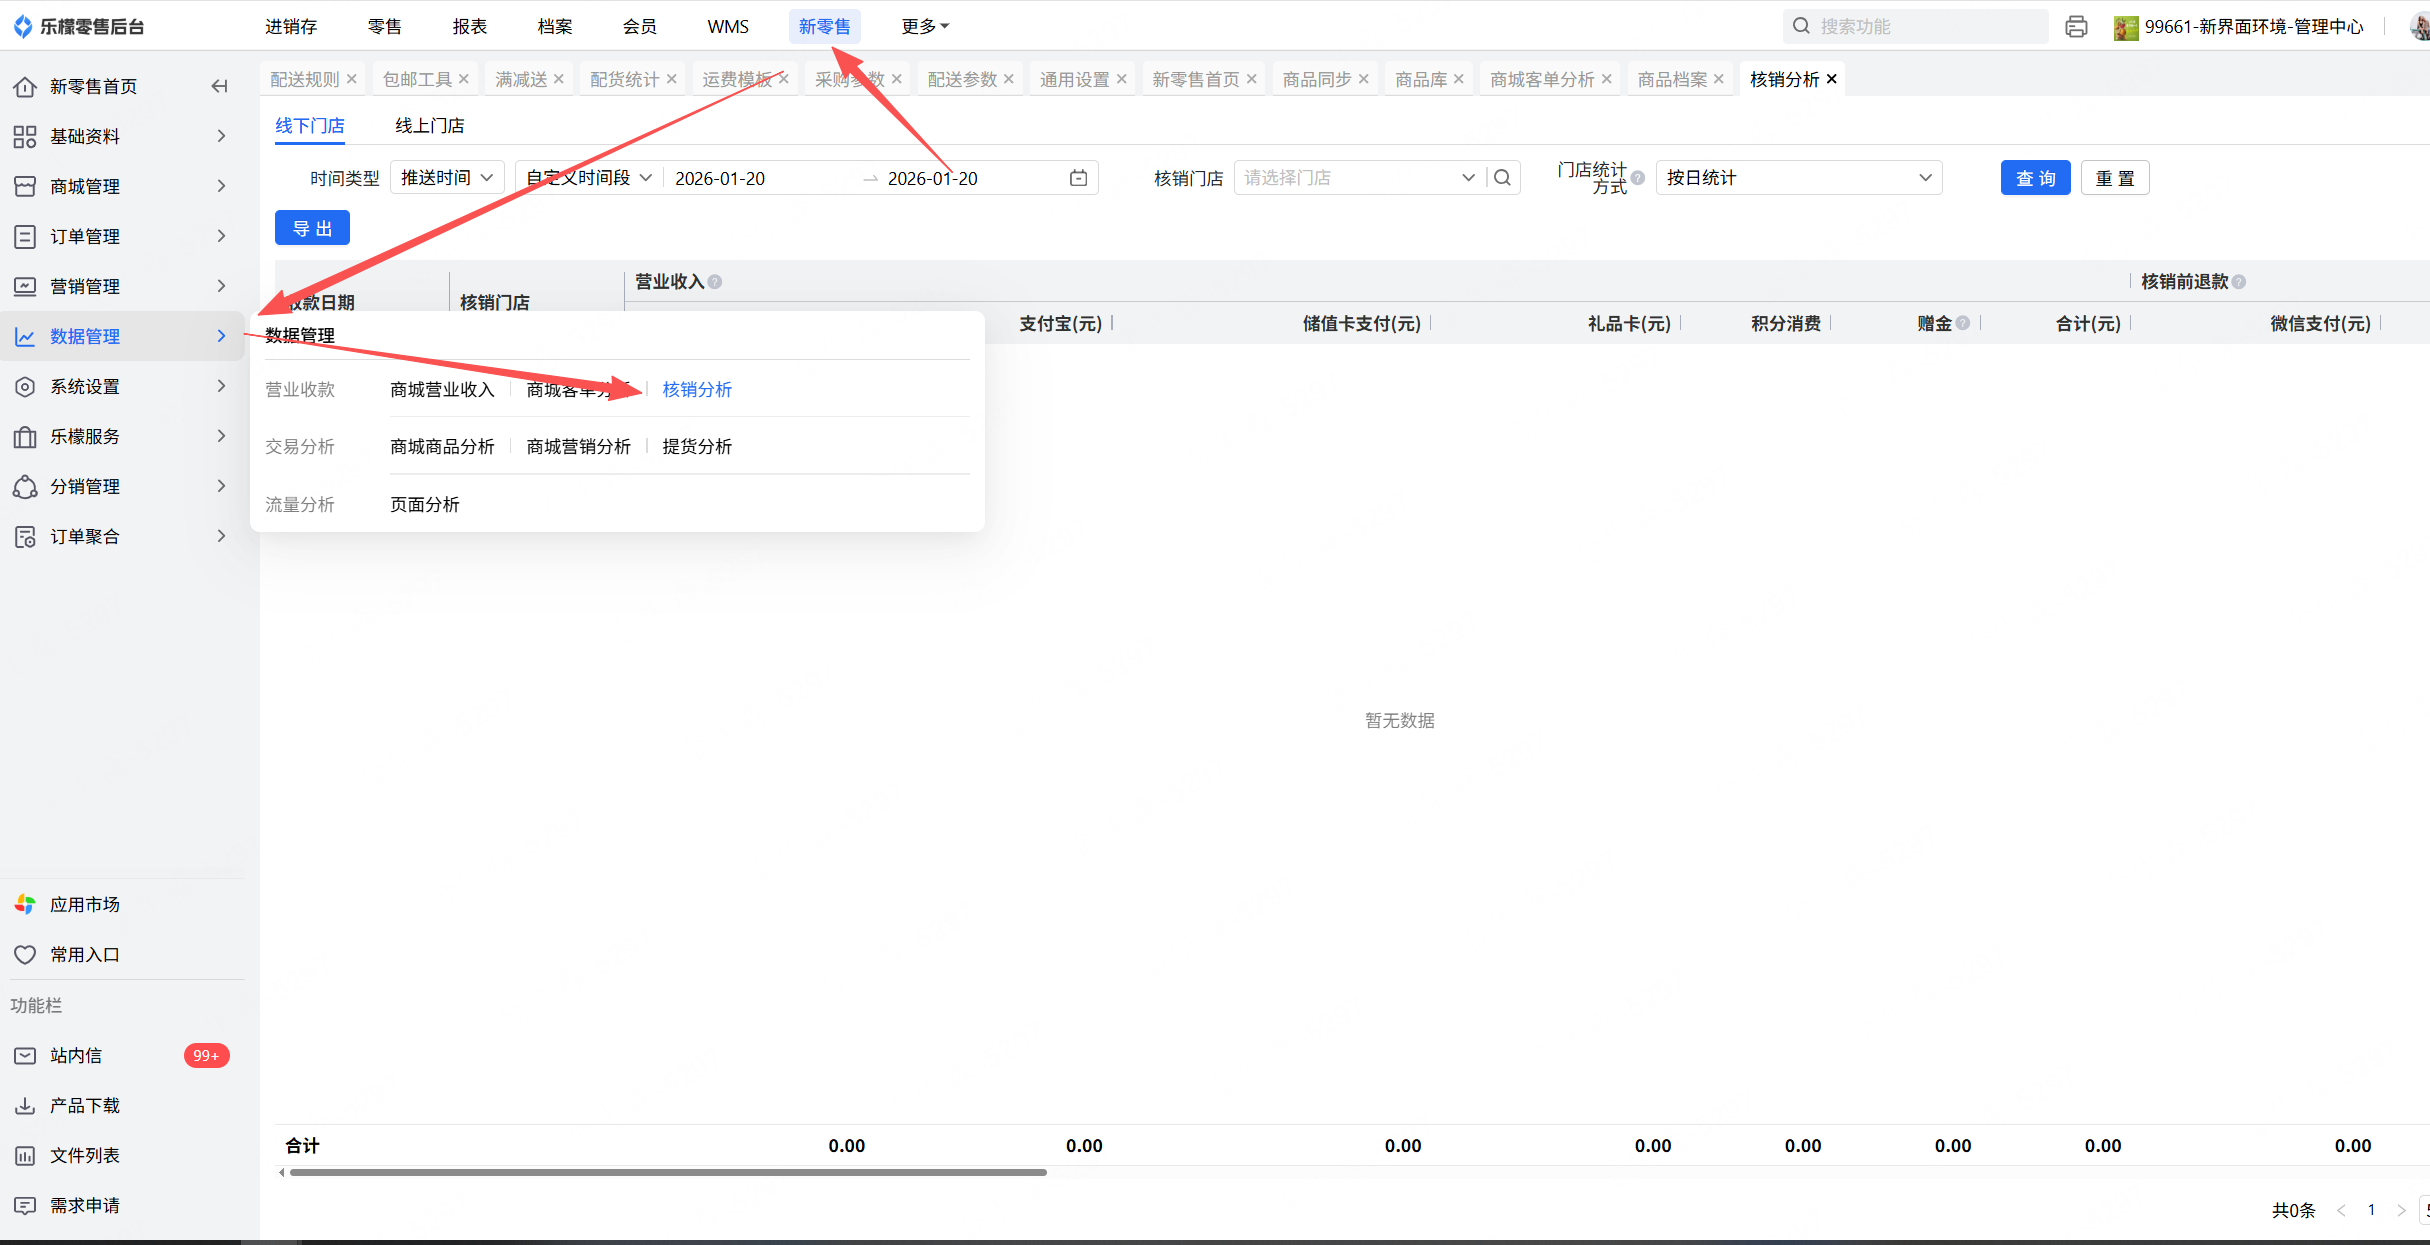Open 站内信 mail icon in sidebar
Viewport: 2430px width, 1245px height.
[25, 1056]
